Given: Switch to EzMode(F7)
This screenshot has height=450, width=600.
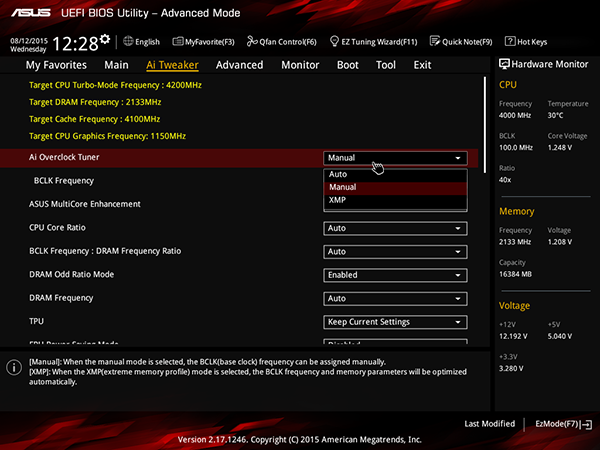Looking at the screenshot, I should [x=564, y=424].
